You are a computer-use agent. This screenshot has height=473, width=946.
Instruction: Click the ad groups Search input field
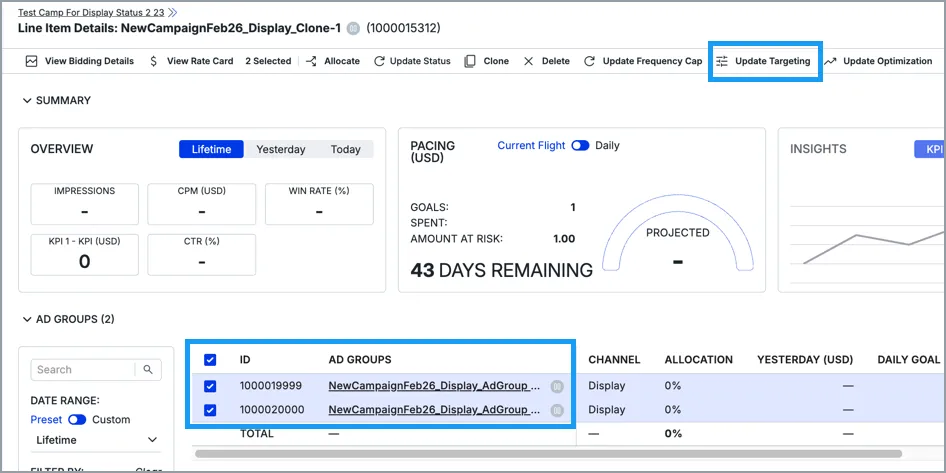[83, 370]
